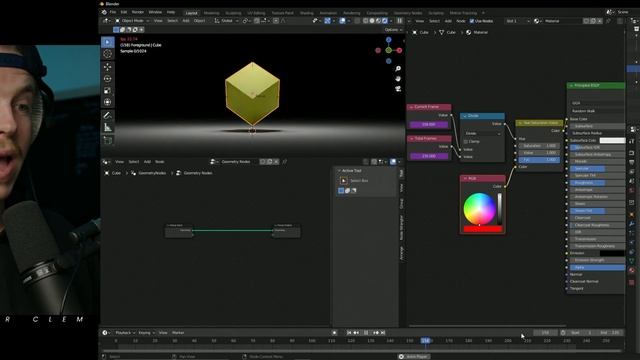Collapse the Principled BSDF node
The height and width of the screenshot is (360, 640).
tap(571, 86)
